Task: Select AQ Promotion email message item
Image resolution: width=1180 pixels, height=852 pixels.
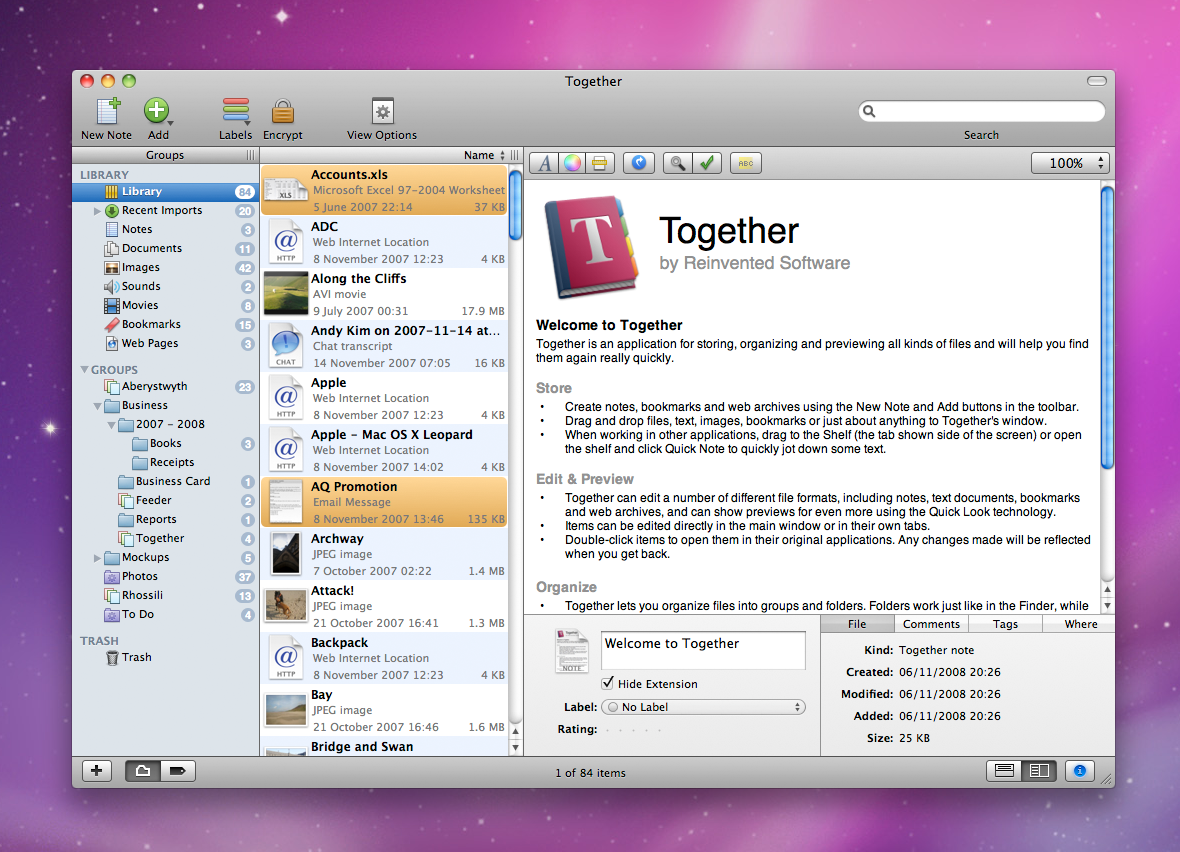Action: point(385,502)
